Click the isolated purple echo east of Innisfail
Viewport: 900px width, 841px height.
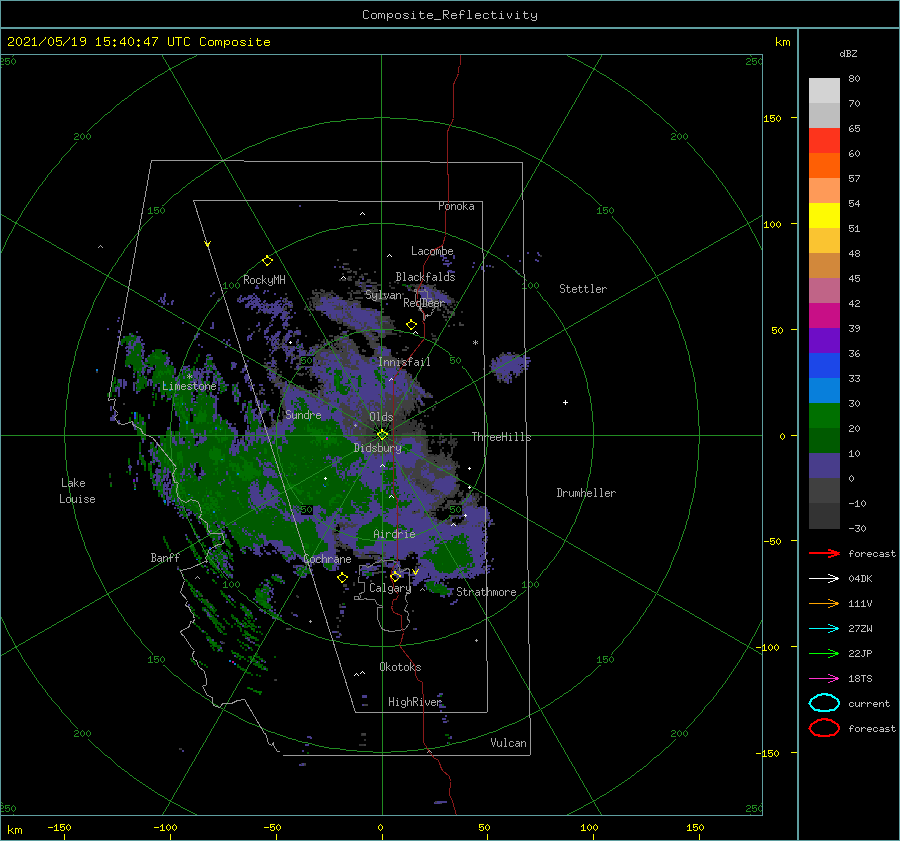(x=509, y=366)
